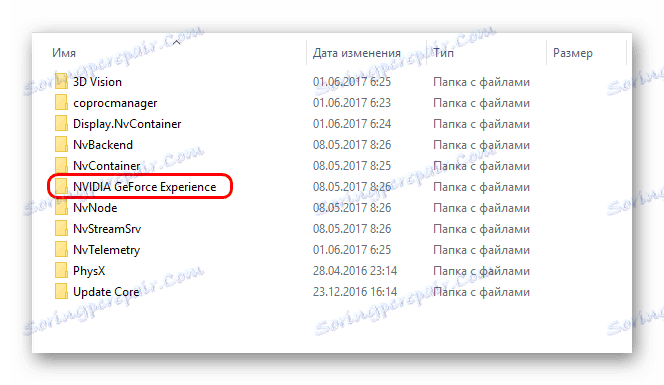This screenshot has height=385, width=664.
Task: Click date 01.06.2017 6:23 of coprocmanager
Action: pyautogui.click(x=352, y=103)
